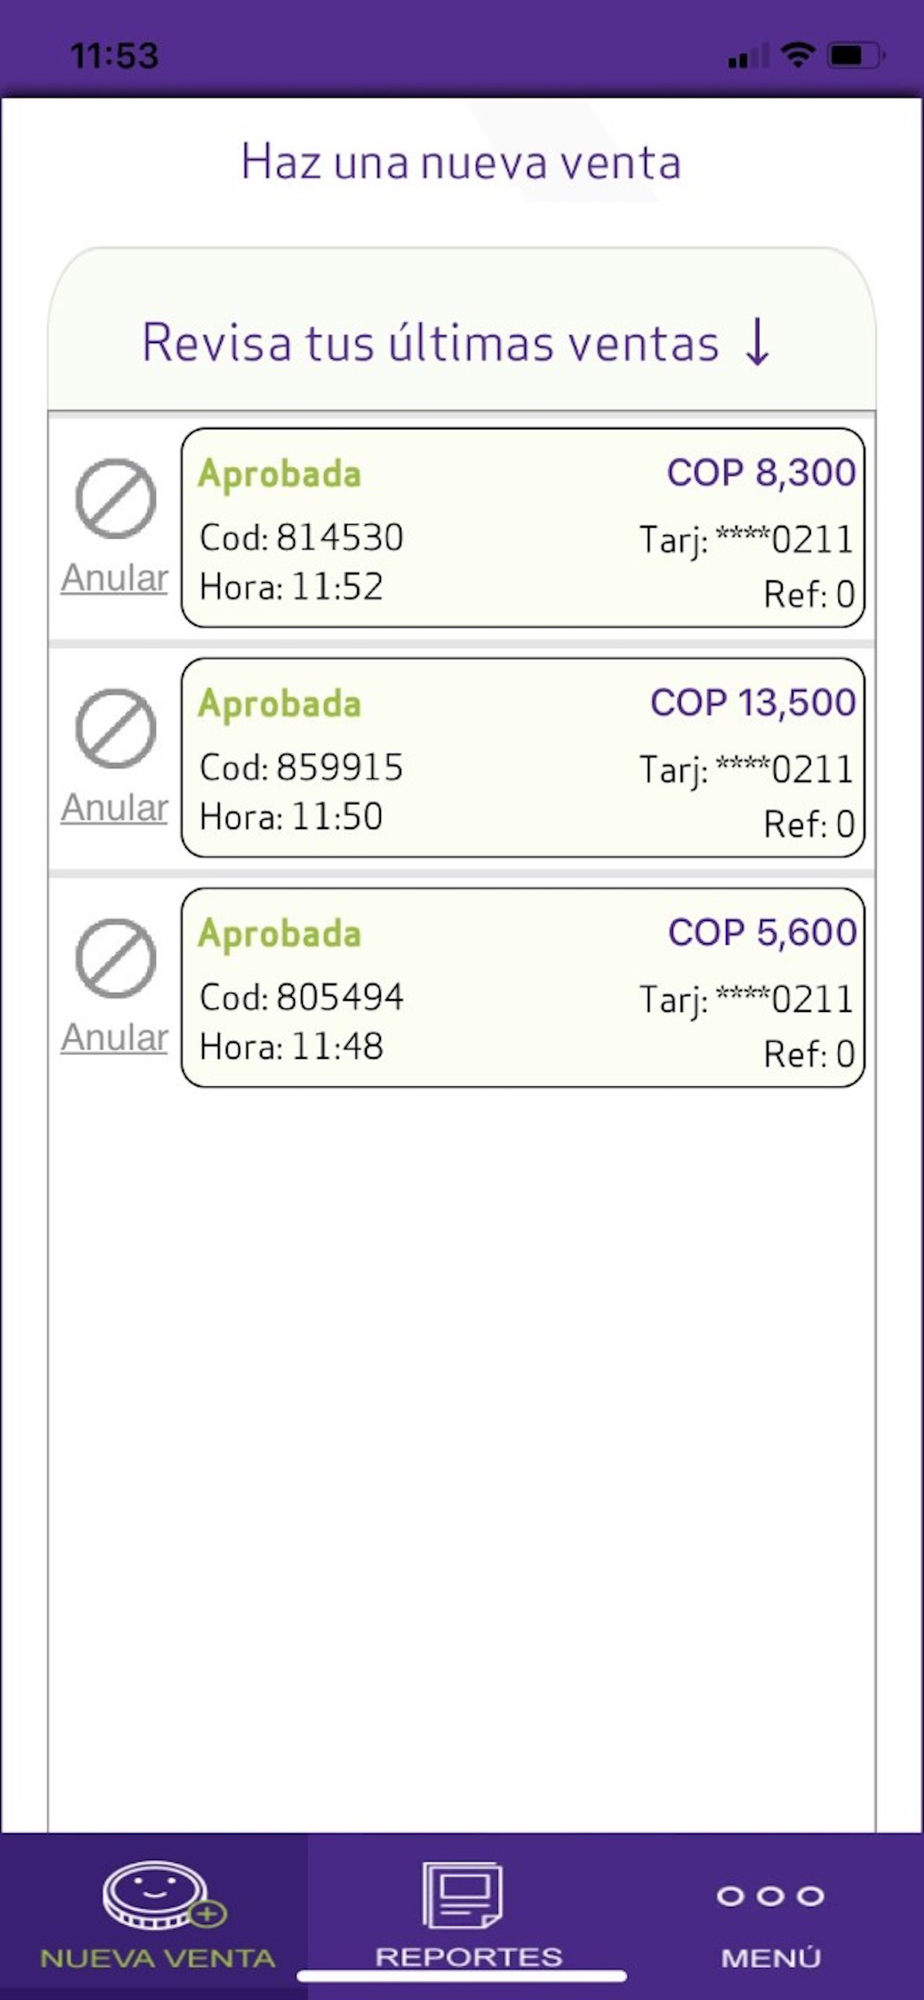Viewport: 924px width, 2000px height.
Task: Tap the battery status icon
Action: click(855, 55)
